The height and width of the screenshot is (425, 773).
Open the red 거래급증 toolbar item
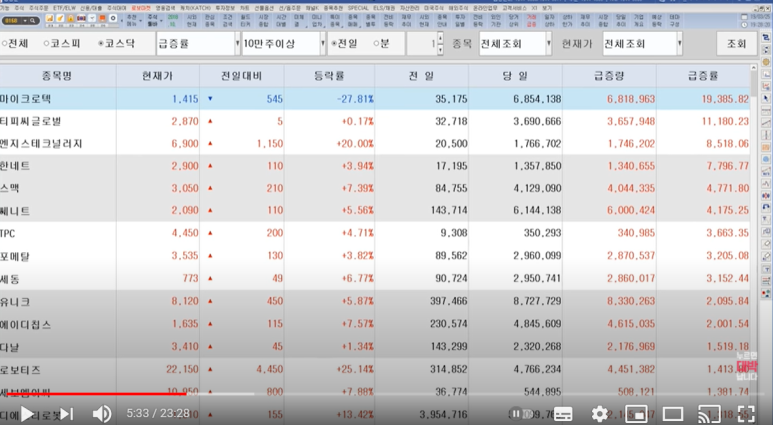(x=531, y=21)
